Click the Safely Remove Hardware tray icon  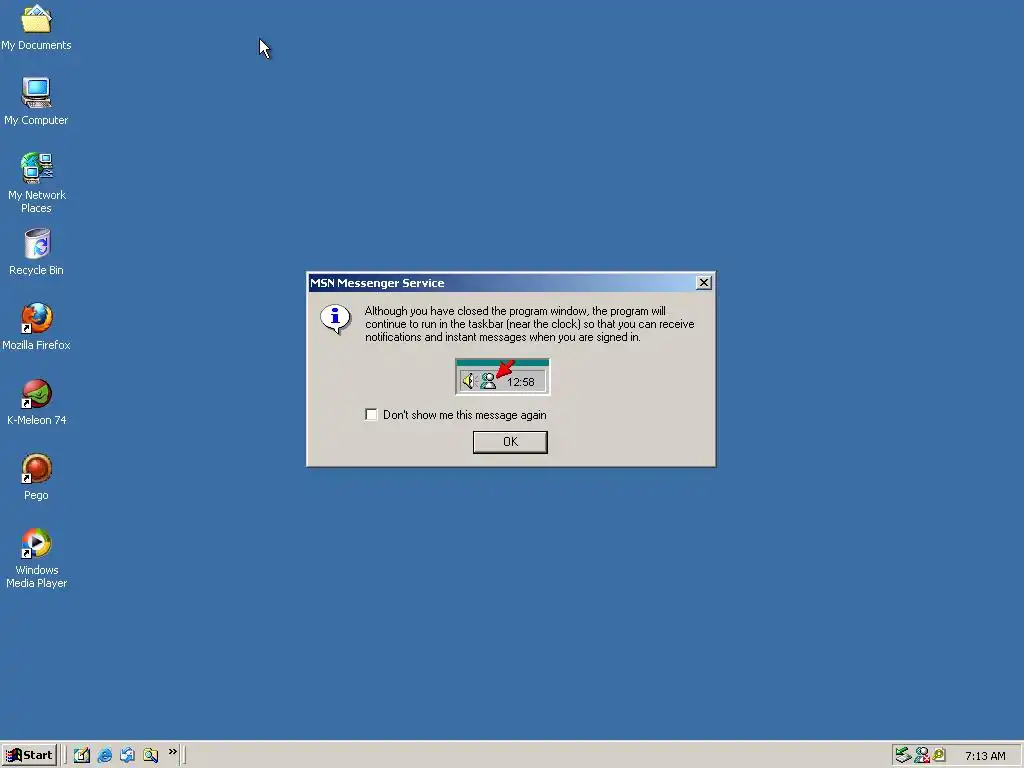903,755
